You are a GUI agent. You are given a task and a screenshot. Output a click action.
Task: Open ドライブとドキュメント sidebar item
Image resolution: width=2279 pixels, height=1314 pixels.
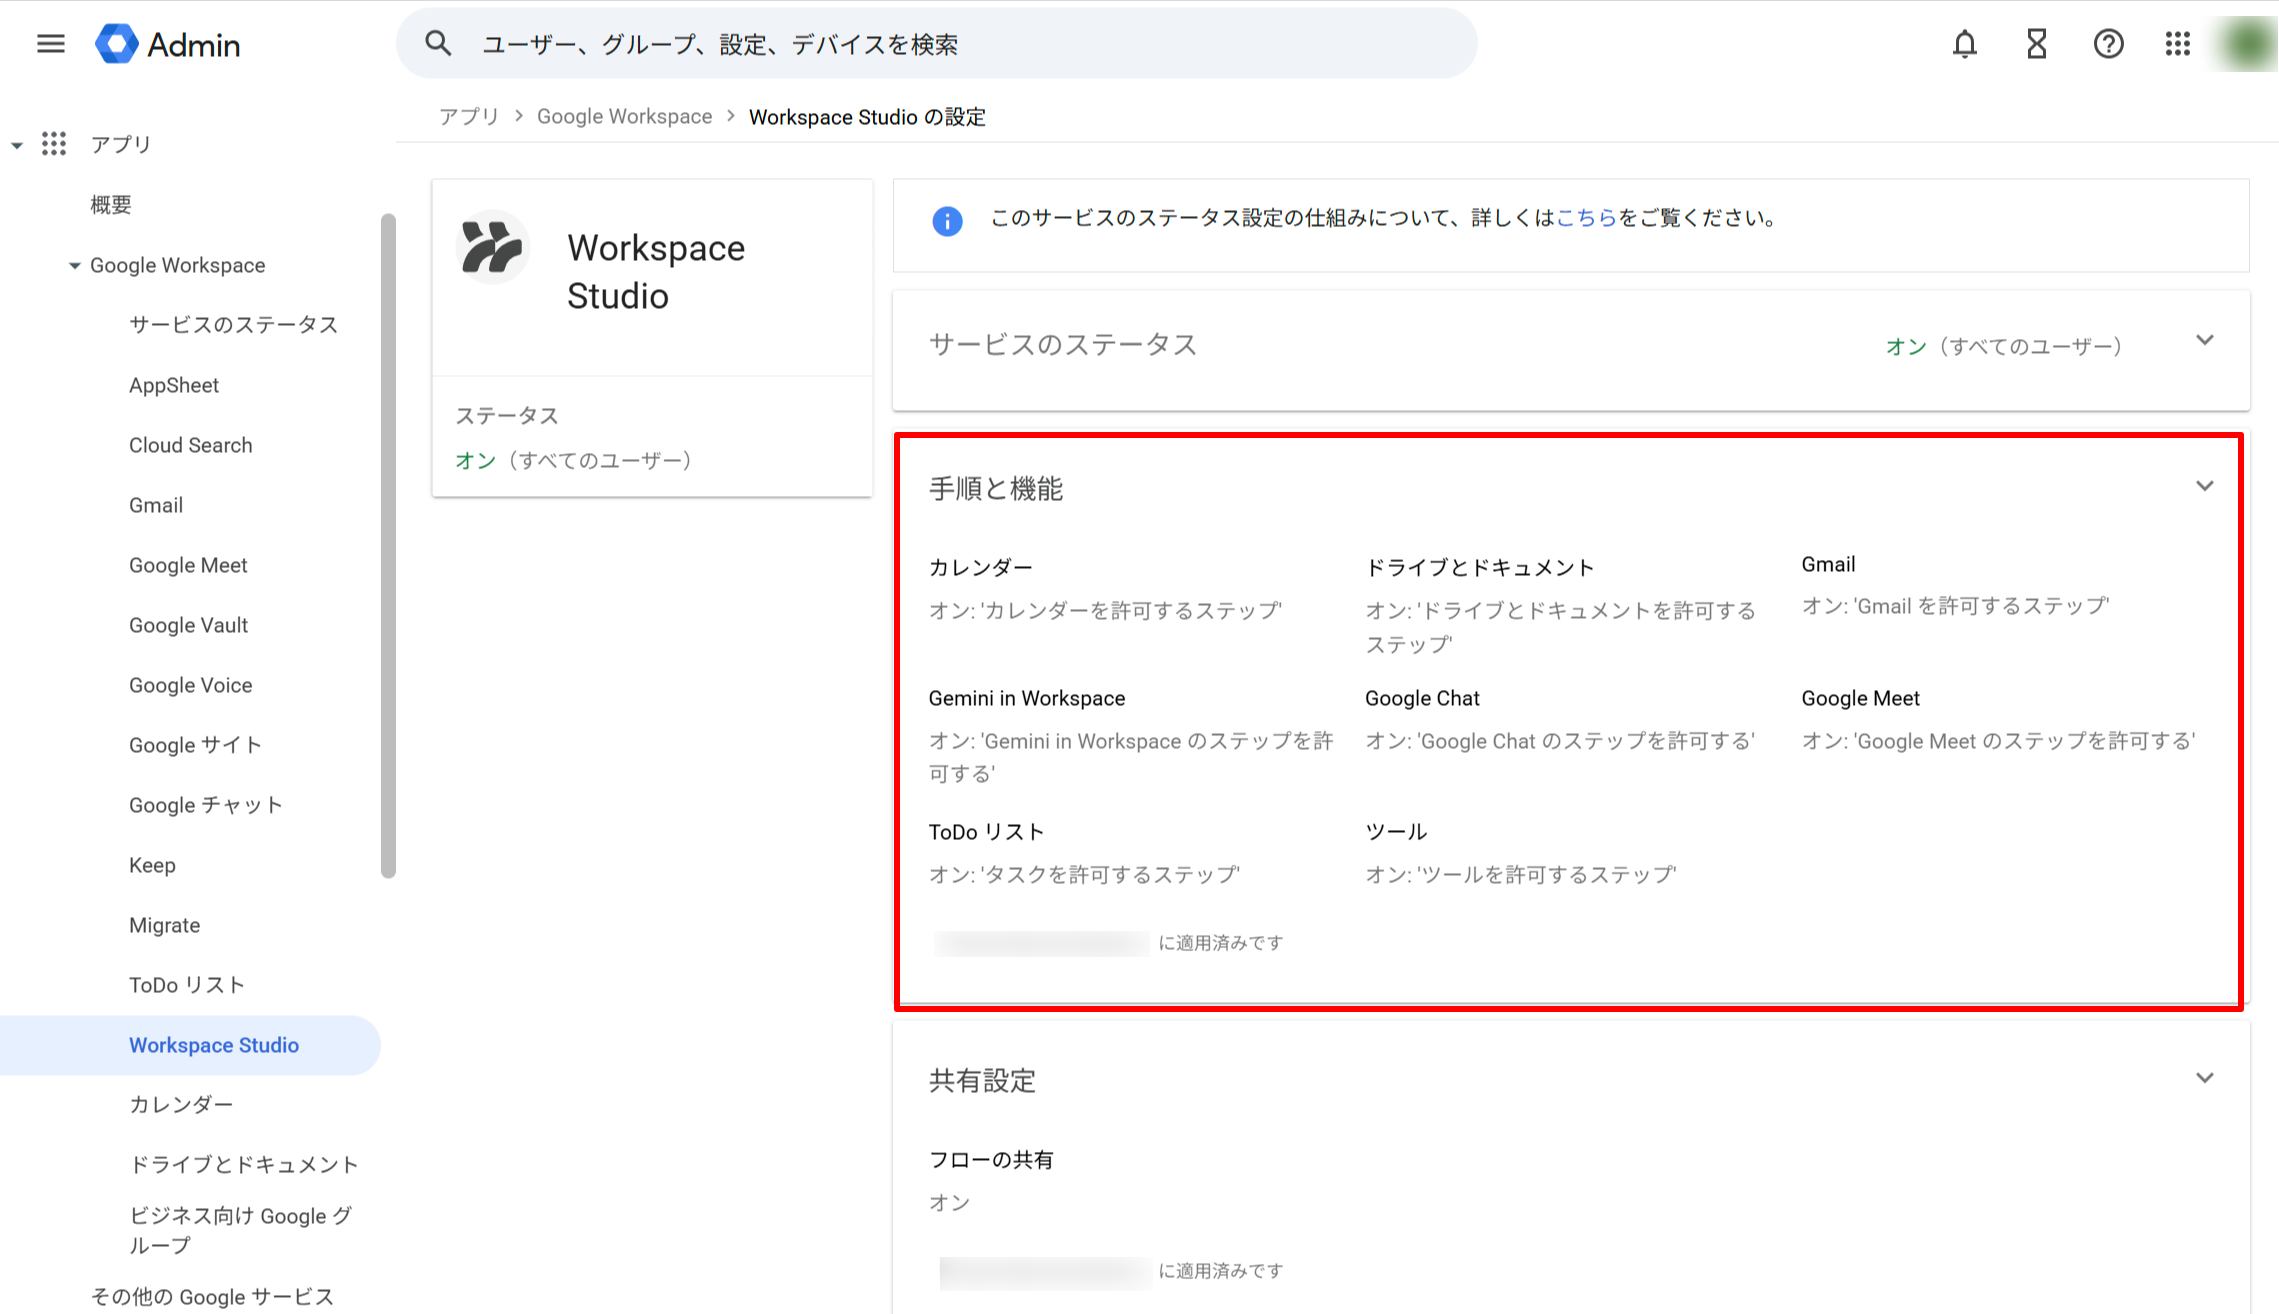click(x=243, y=1165)
